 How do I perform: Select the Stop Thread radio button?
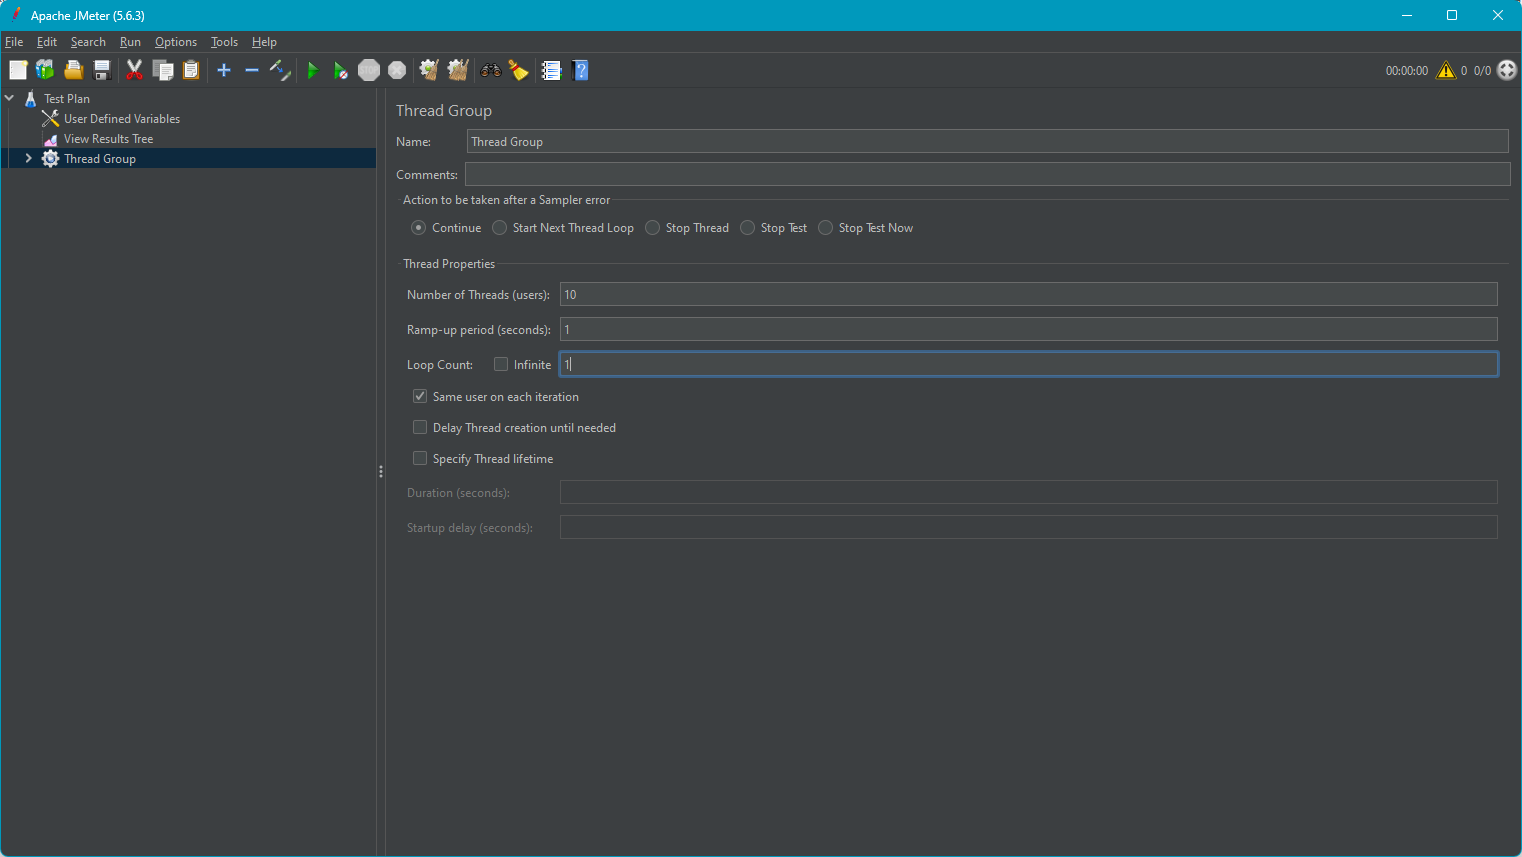[x=652, y=228]
